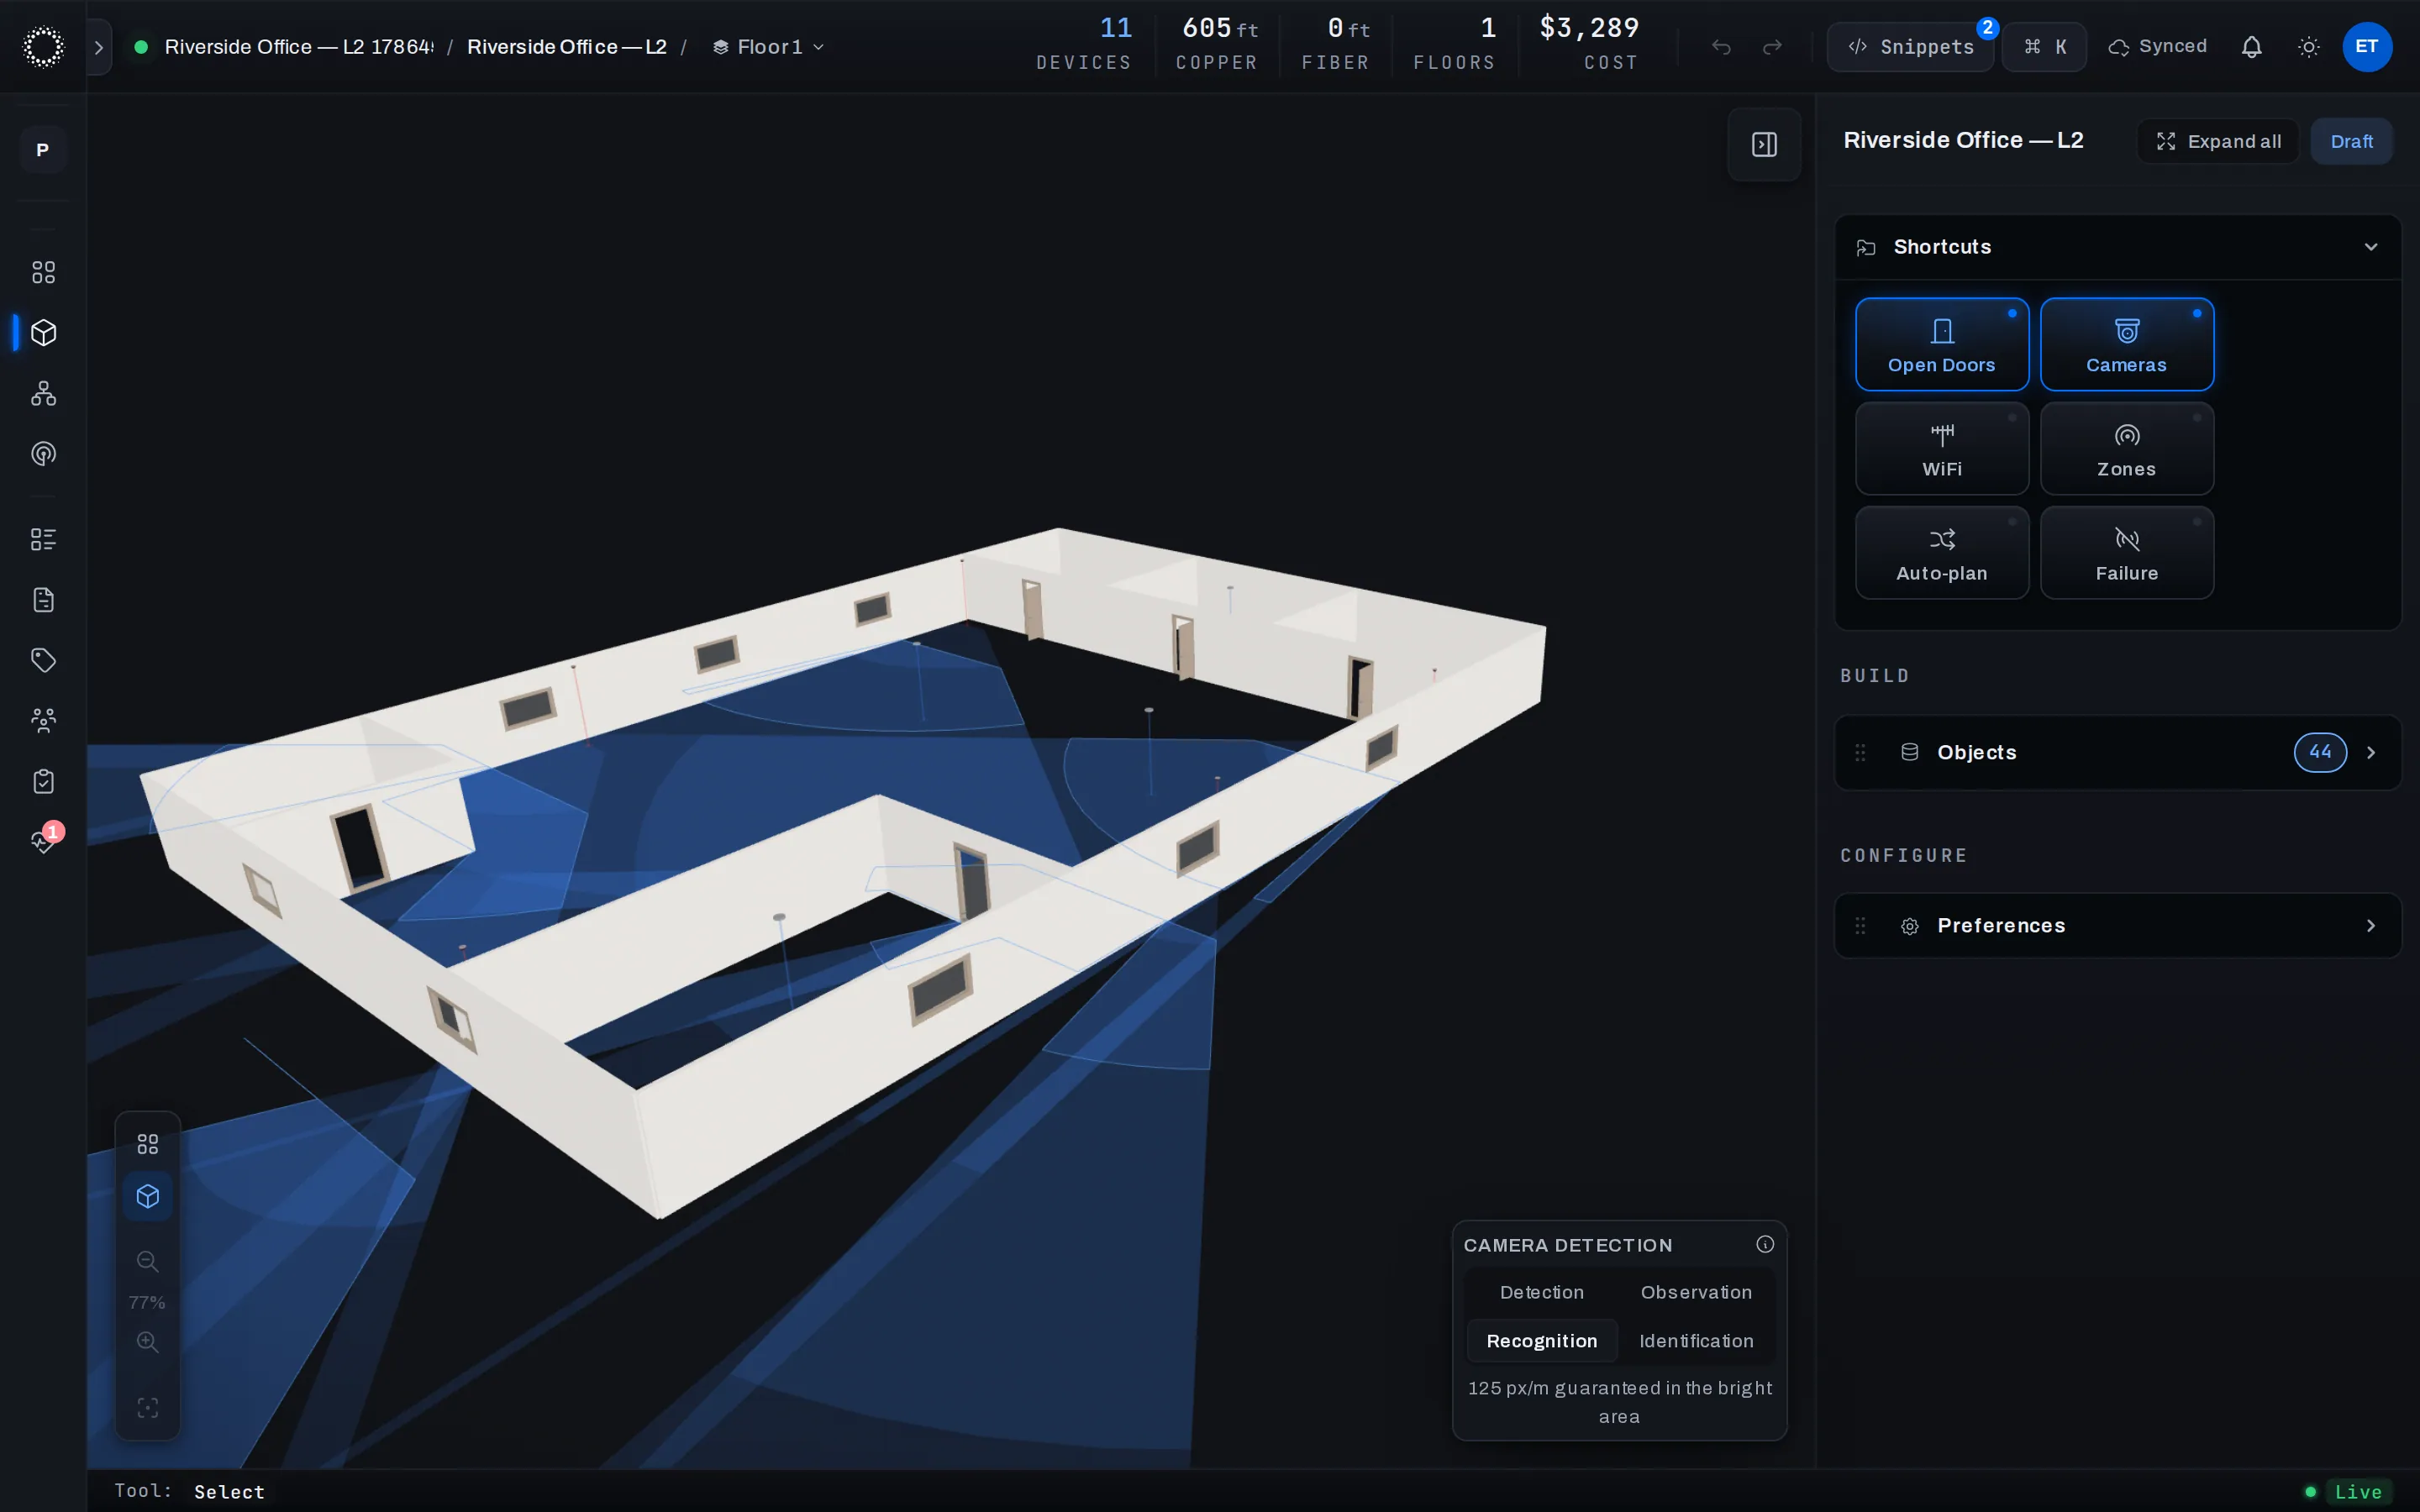Click the Select tool label

coord(229,1491)
